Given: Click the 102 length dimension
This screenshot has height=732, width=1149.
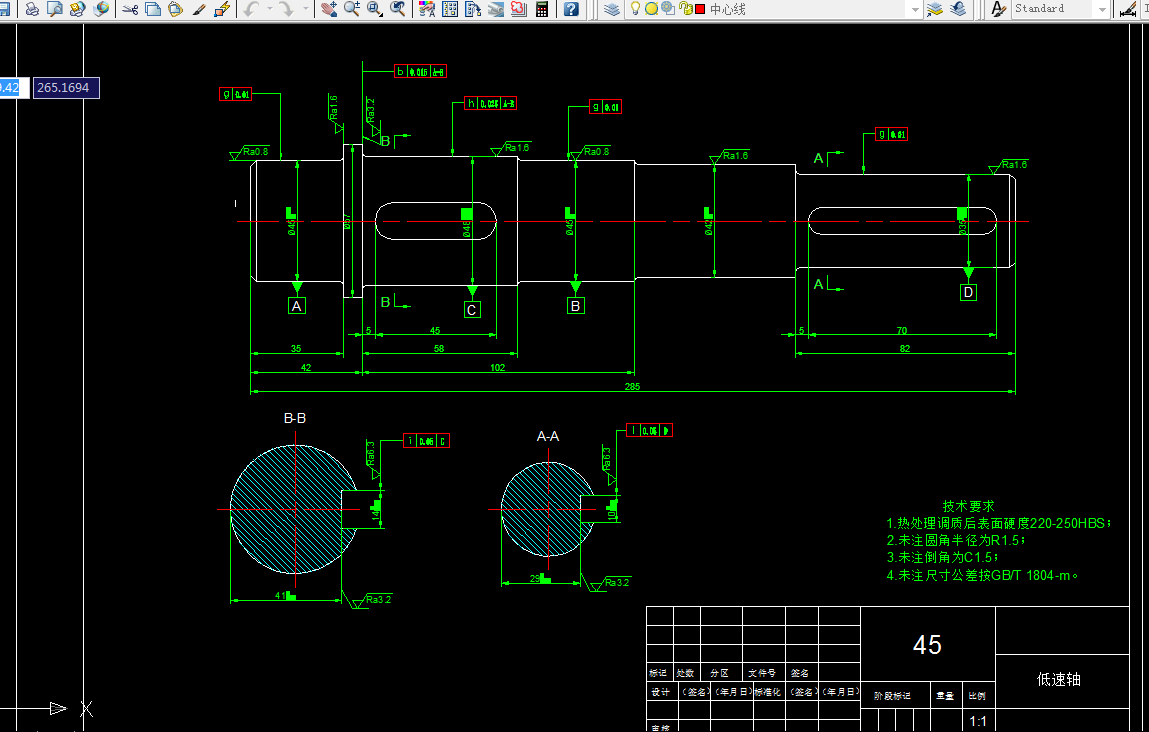Looking at the screenshot, I should tap(497, 367).
